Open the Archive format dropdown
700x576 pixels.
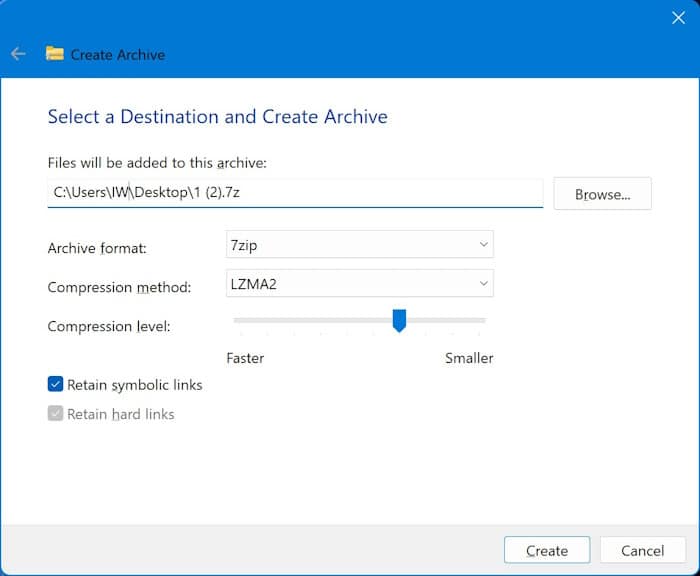click(x=359, y=244)
